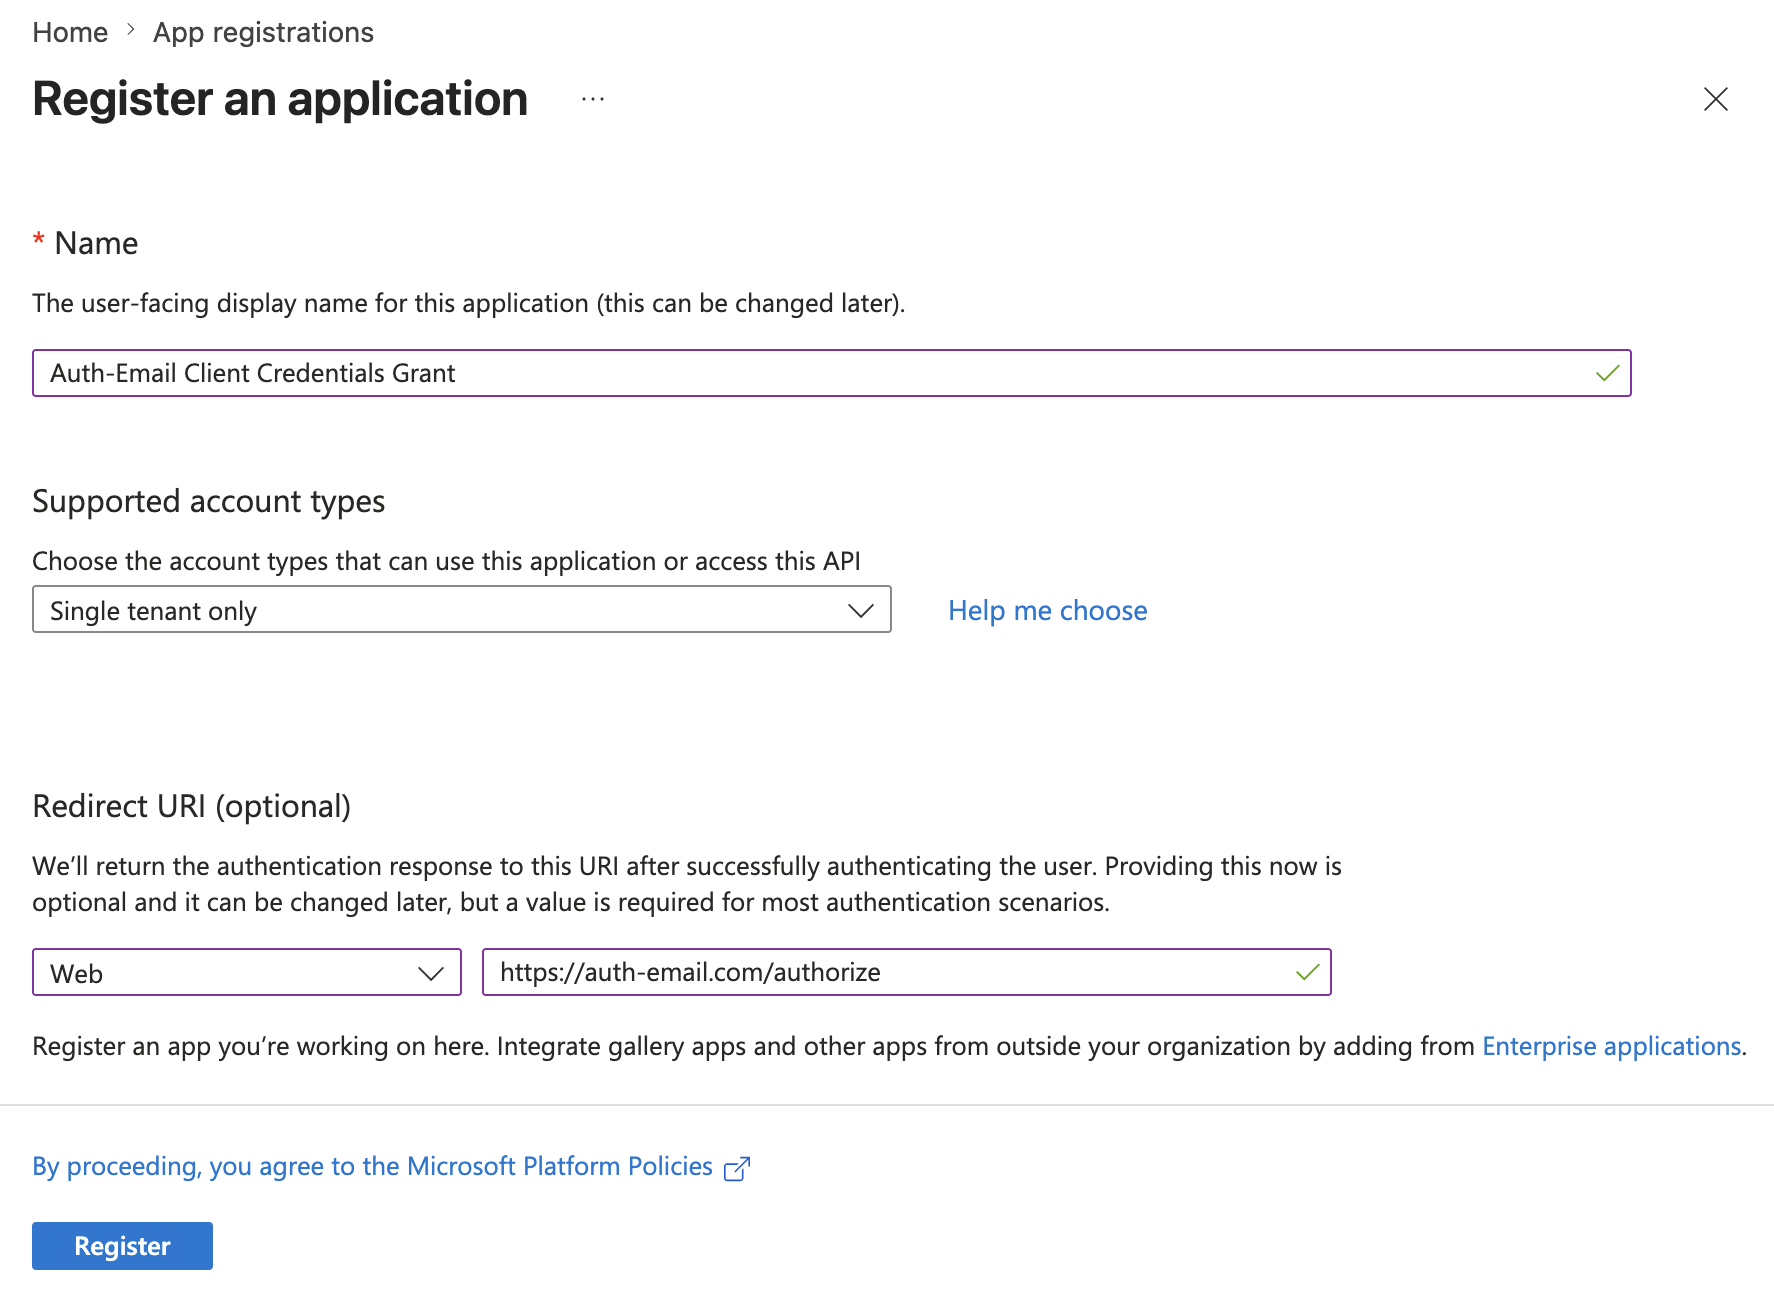Open the Enterprise applications link
The image size is (1774, 1298).
pos(1611,1046)
